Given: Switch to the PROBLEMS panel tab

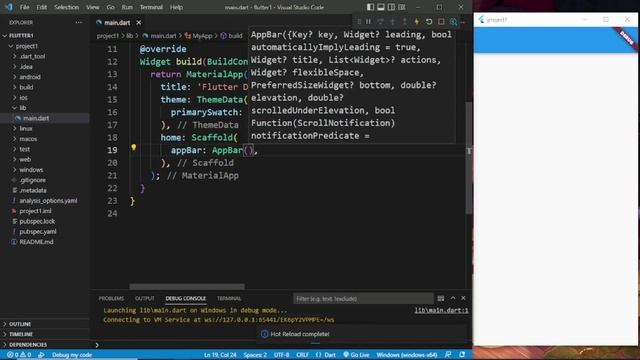Looking at the screenshot, I should pyautogui.click(x=111, y=298).
